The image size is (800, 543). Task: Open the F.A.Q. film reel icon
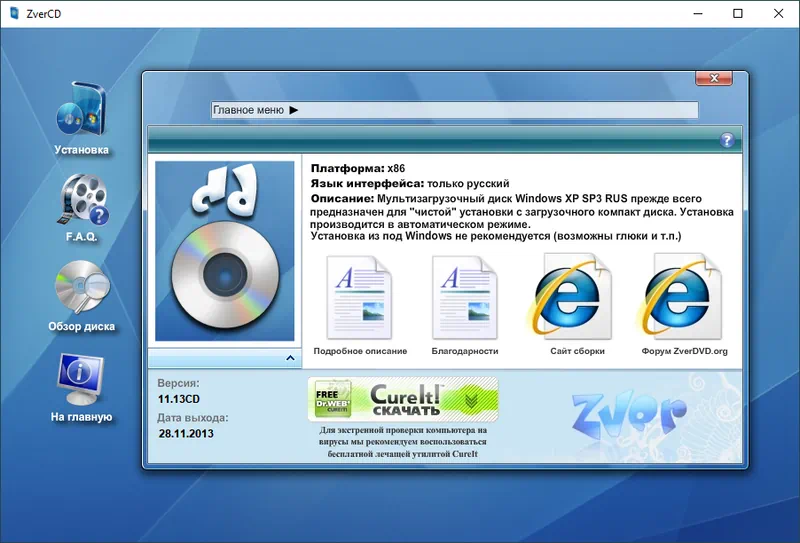pyautogui.click(x=84, y=200)
